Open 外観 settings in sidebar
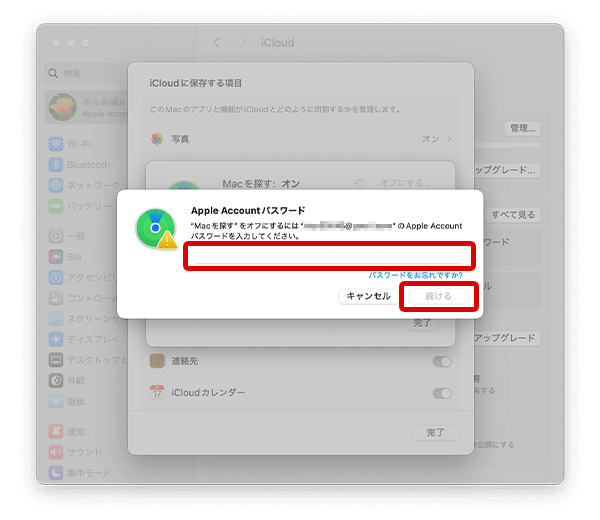 click(67, 381)
